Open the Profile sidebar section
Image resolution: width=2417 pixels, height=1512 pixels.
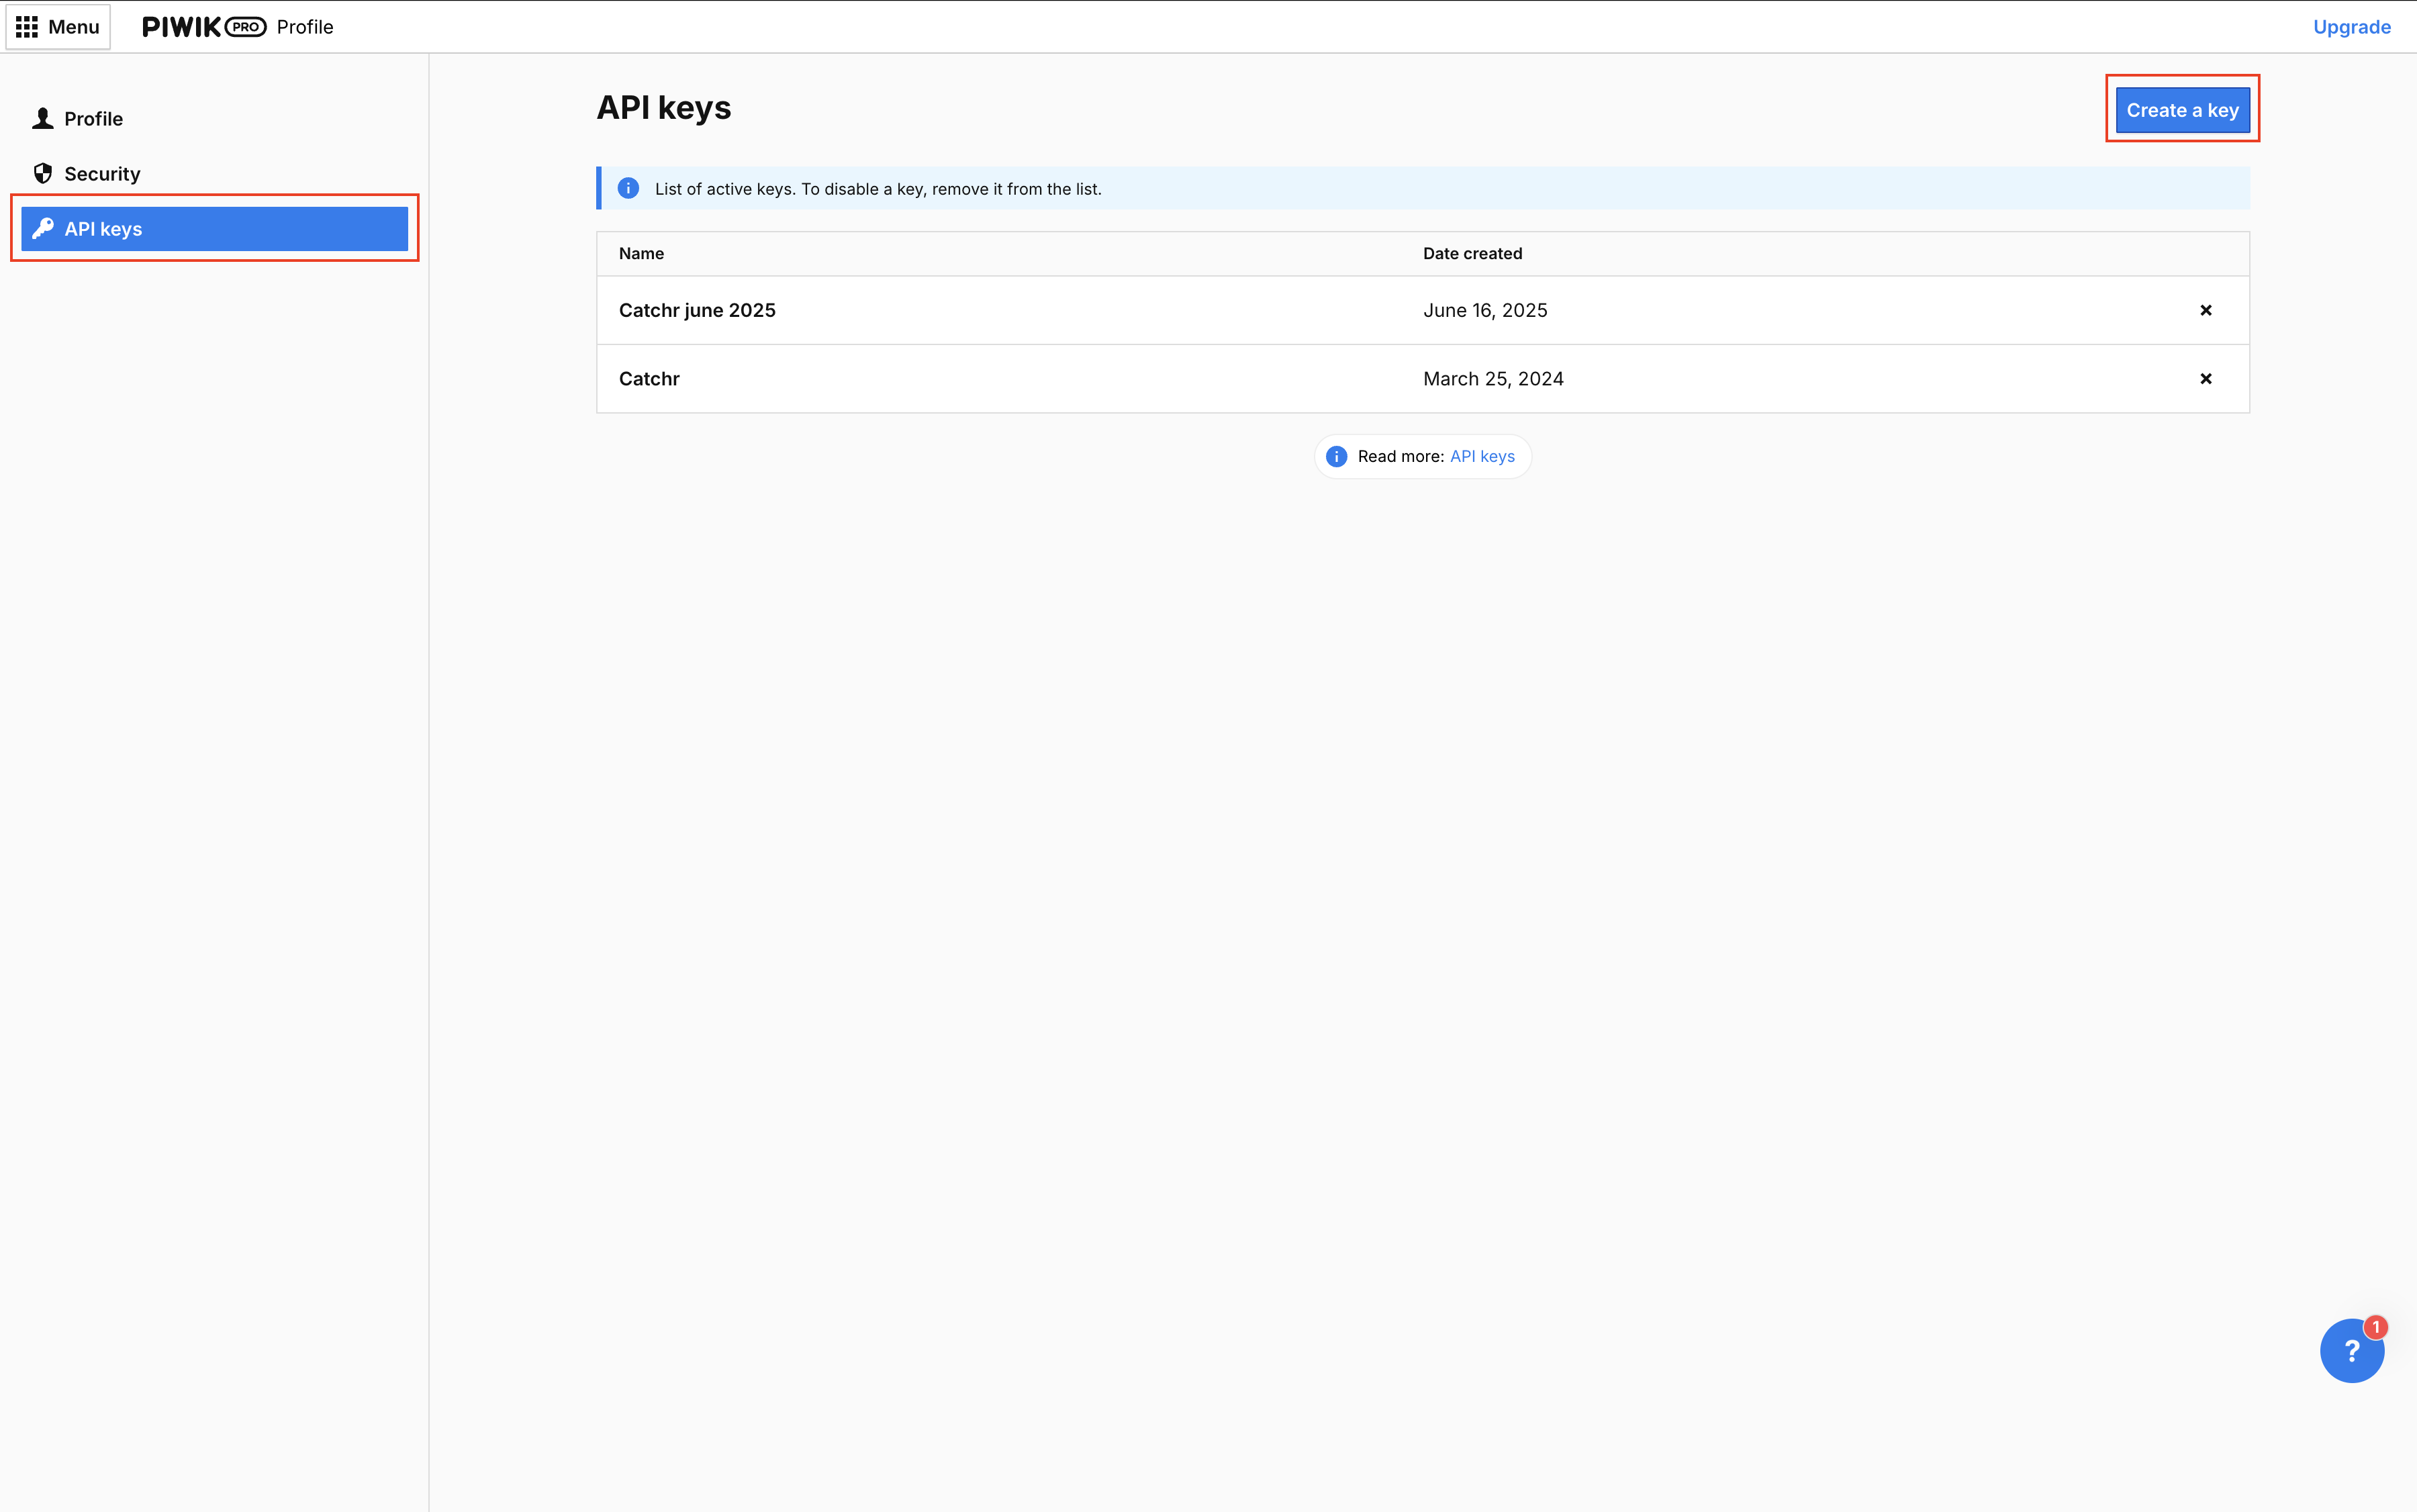point(214,119)
